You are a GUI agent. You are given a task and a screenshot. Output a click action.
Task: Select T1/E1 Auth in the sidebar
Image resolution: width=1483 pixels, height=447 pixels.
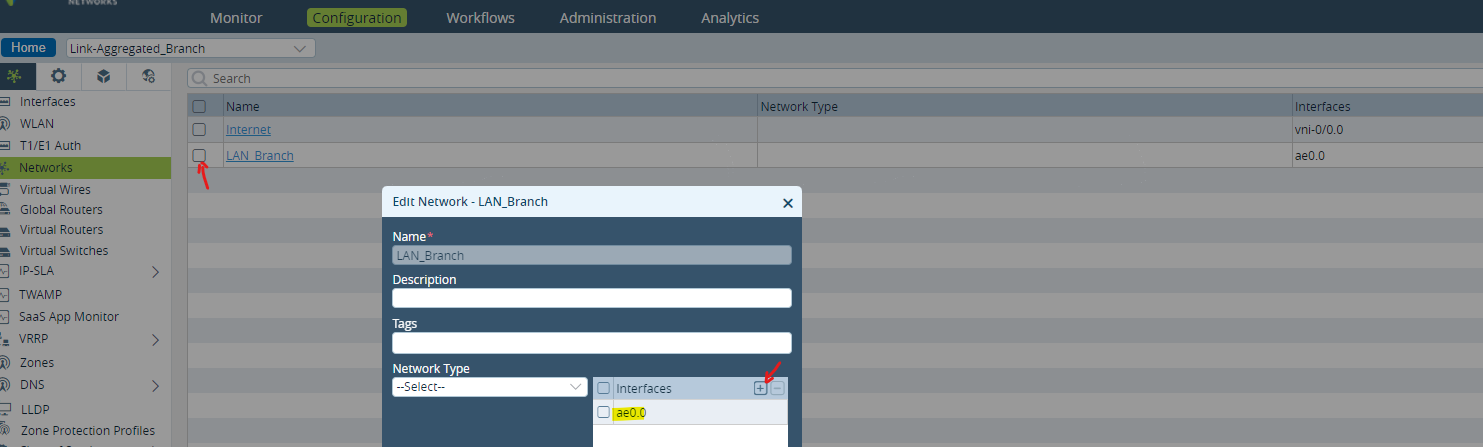tap(50, 146)
